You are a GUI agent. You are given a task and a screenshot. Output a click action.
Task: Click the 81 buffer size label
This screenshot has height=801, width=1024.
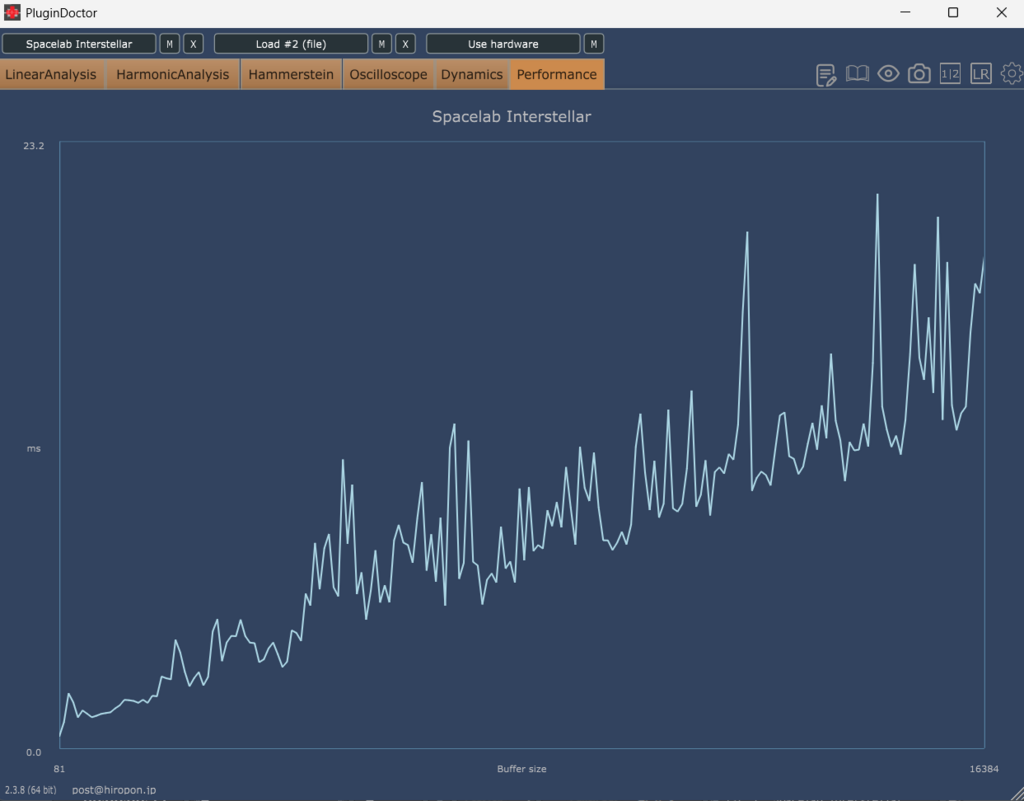click(59, 769)
